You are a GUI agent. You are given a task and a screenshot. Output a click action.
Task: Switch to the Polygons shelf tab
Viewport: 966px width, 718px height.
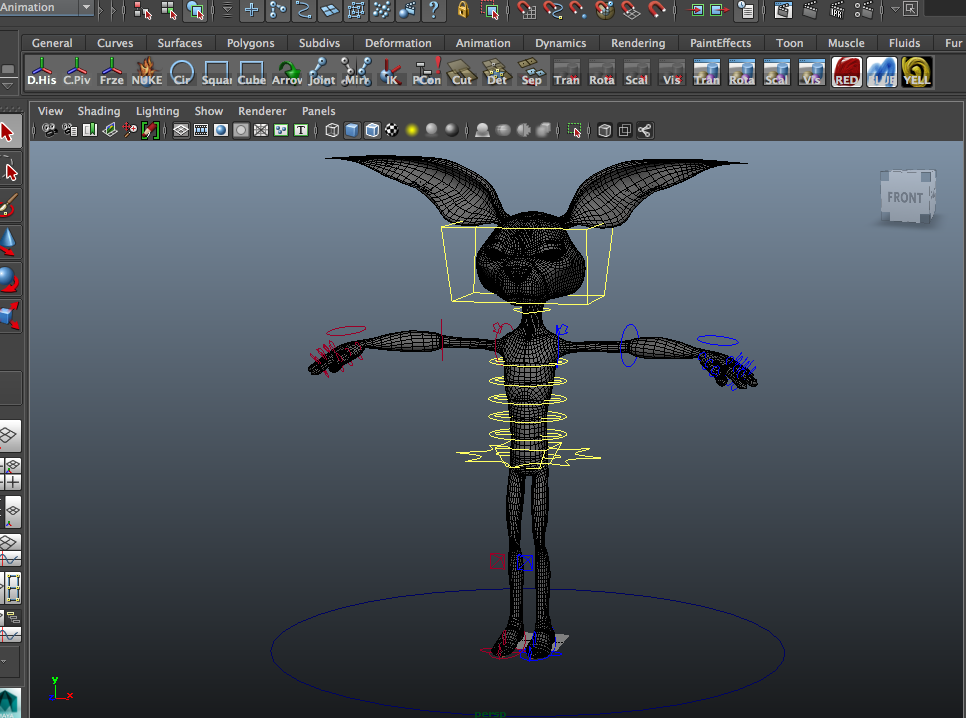(250, 43)
